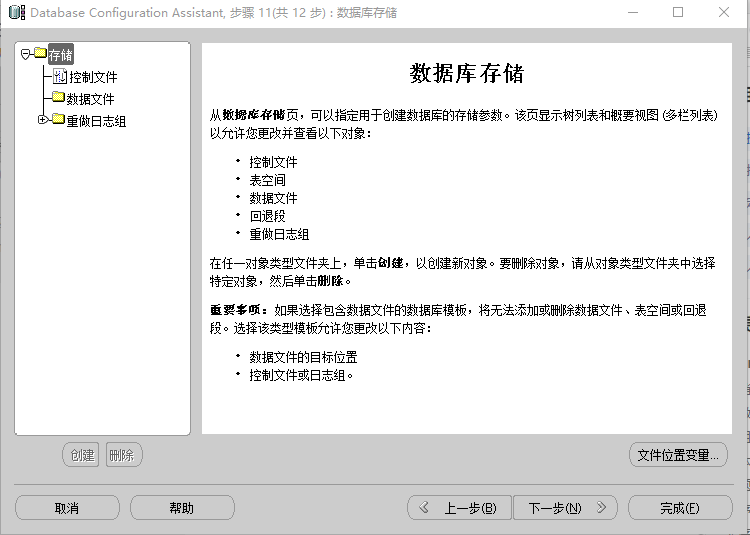This screenshot has width=750, height=535.
Task: Go back with 上一步(B)
Action: tap(459, 507)
